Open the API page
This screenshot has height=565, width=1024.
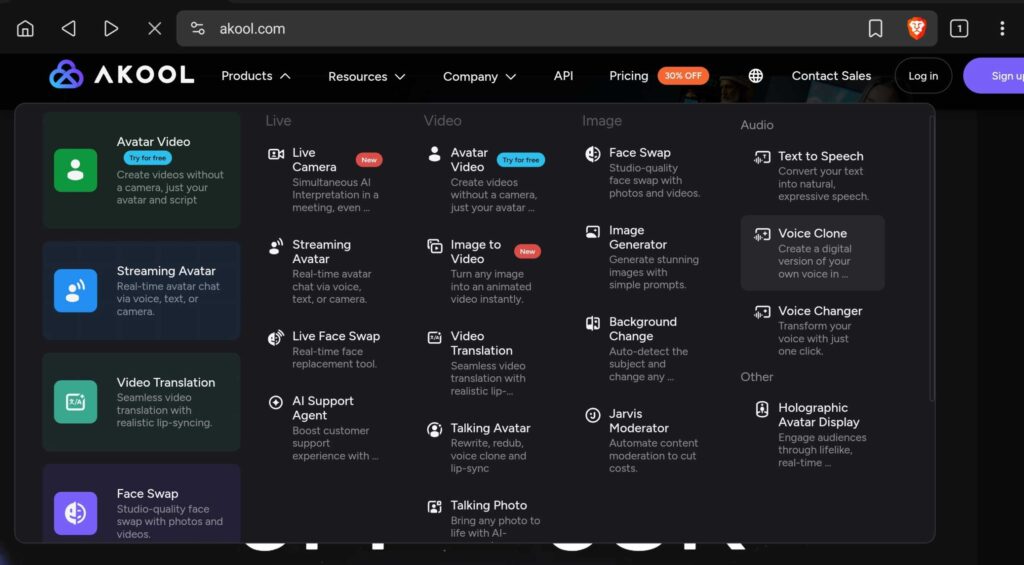564,76
